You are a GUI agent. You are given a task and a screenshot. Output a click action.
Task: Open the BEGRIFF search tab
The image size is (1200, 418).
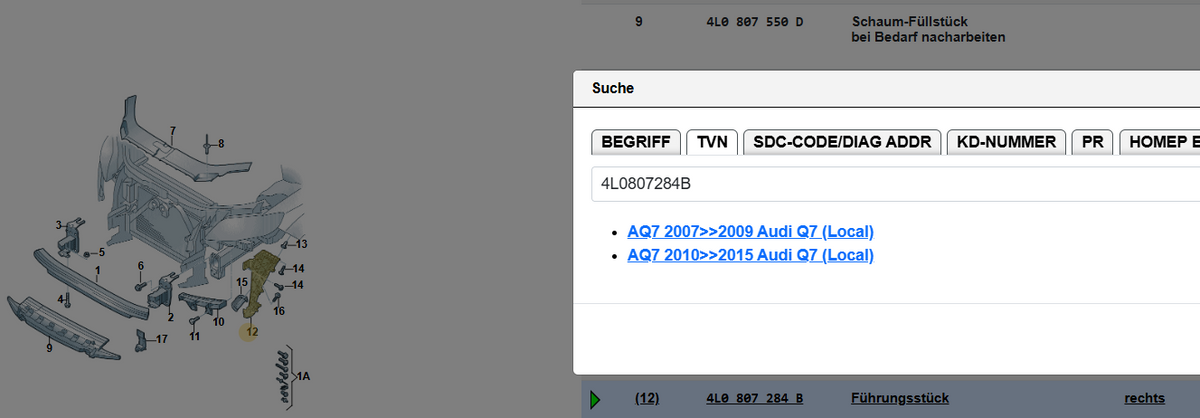[x=636, y=142]
